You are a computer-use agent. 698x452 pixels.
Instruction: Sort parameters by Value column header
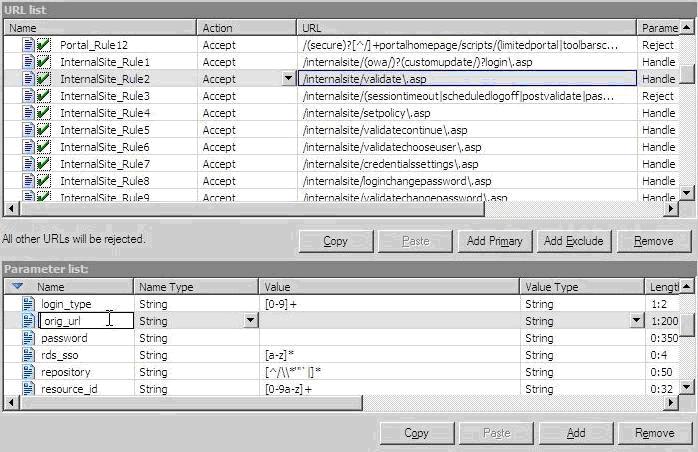(389, 287)
